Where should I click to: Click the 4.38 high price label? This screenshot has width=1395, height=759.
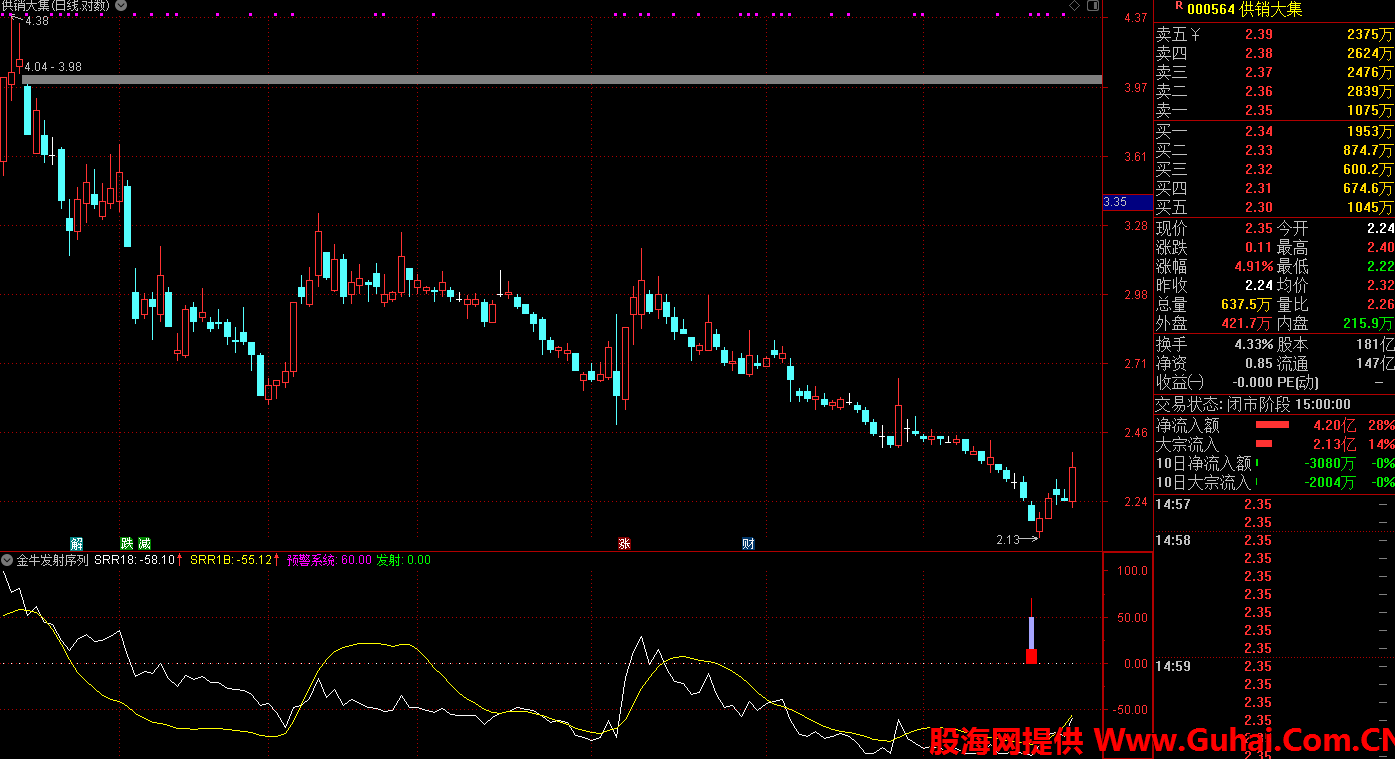coord(36,20)
